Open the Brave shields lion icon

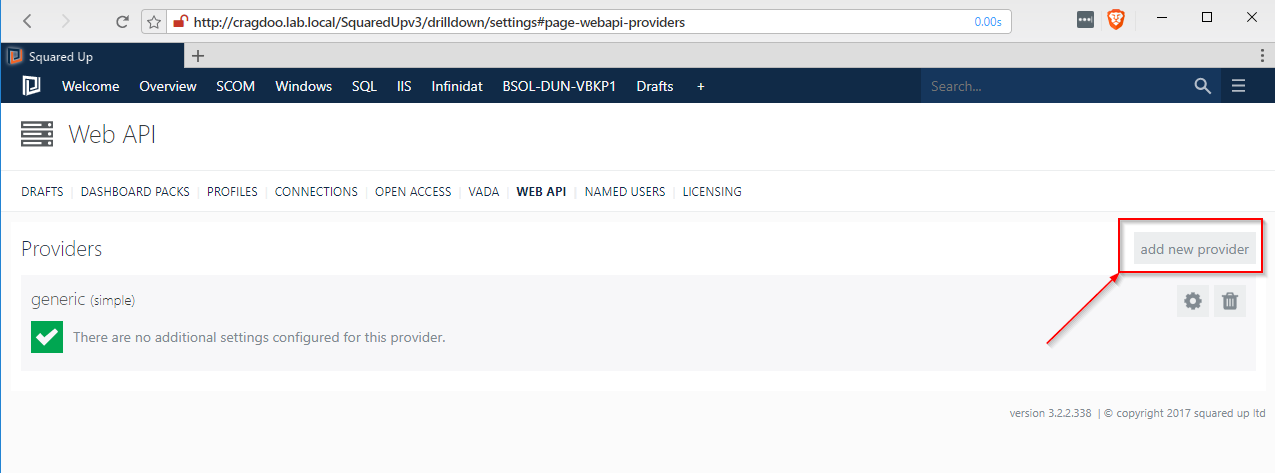[1116, 19]
